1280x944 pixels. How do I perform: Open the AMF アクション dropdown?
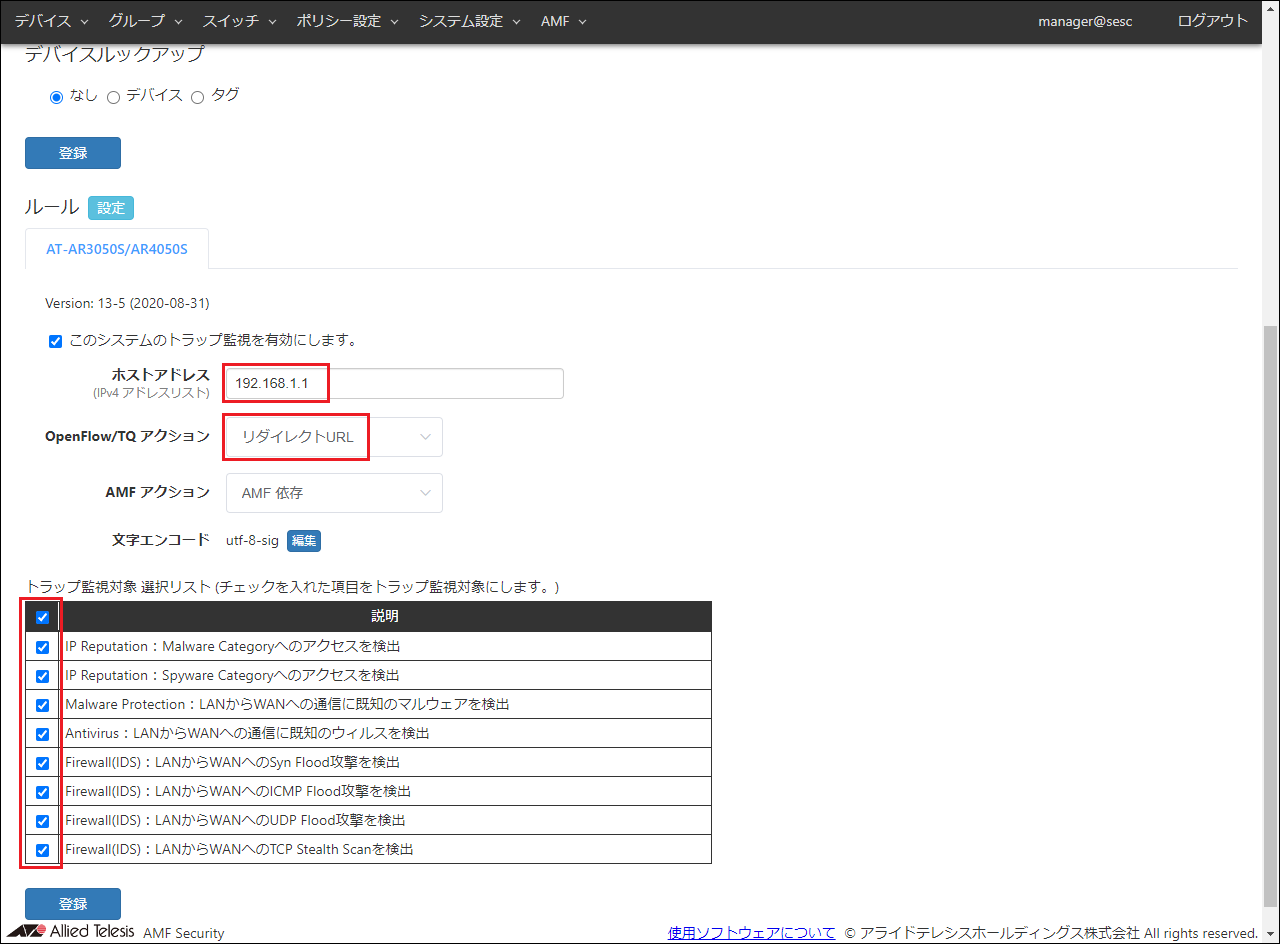(x=334, y=493)
